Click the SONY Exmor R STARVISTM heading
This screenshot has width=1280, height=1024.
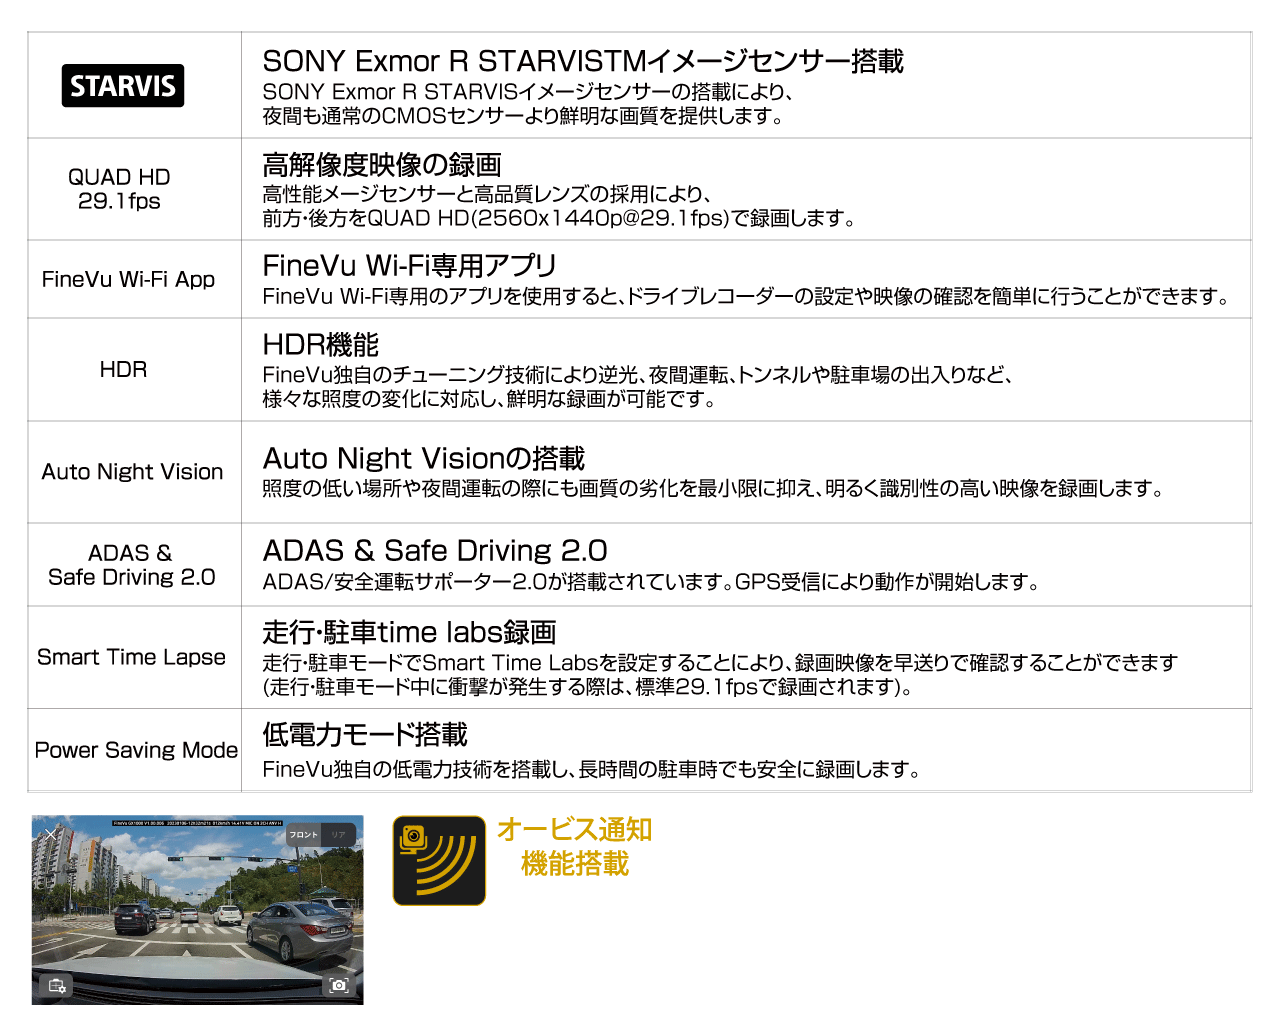click(583, 61)
